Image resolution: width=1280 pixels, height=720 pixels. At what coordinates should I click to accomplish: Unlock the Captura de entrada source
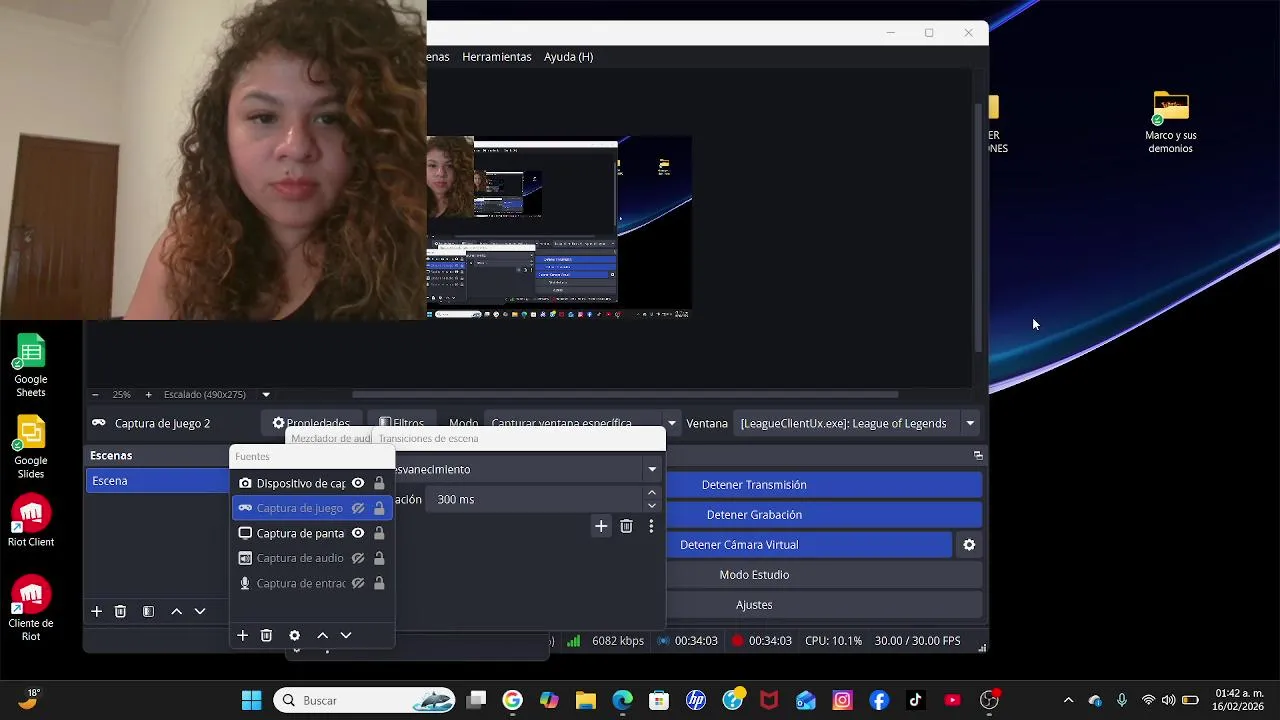[379, 583]
